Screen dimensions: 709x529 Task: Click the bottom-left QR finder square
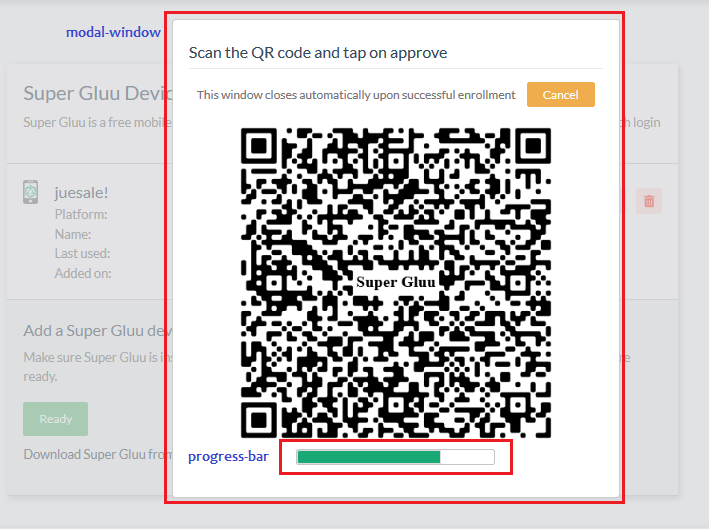(259, 420)
